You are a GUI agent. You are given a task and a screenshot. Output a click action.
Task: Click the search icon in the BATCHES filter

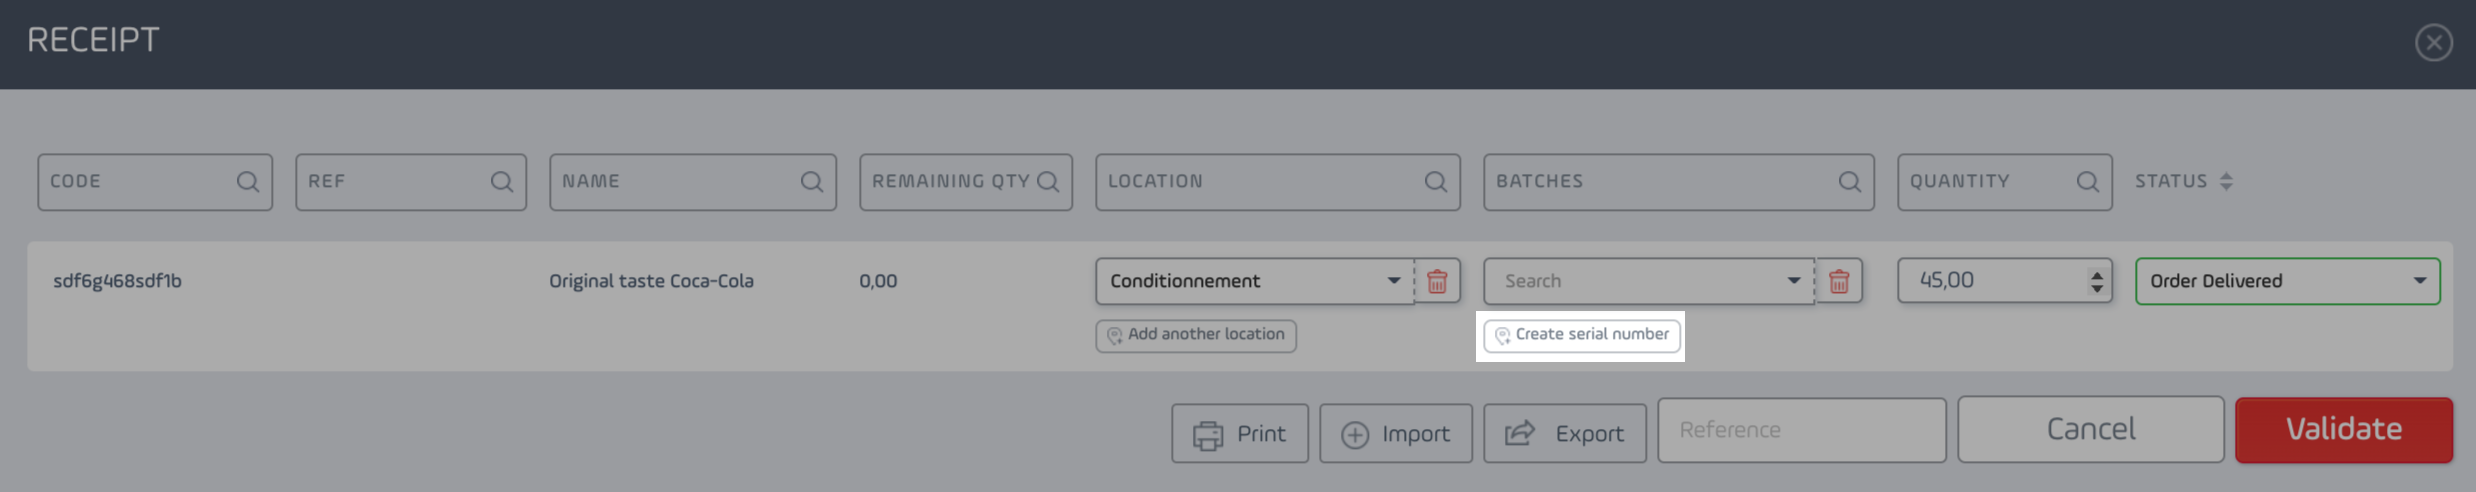[x=1849, y=182]
